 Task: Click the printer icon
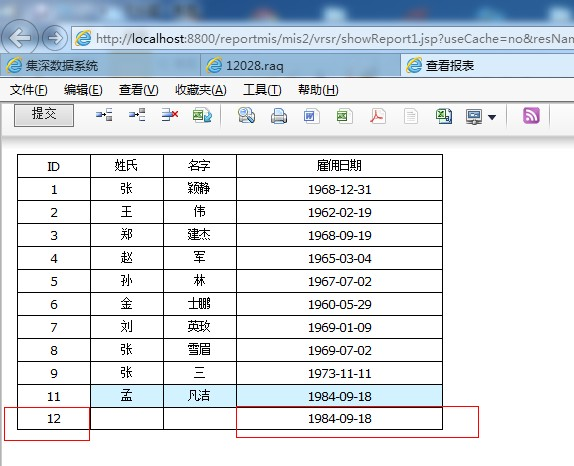pos(279,116)
